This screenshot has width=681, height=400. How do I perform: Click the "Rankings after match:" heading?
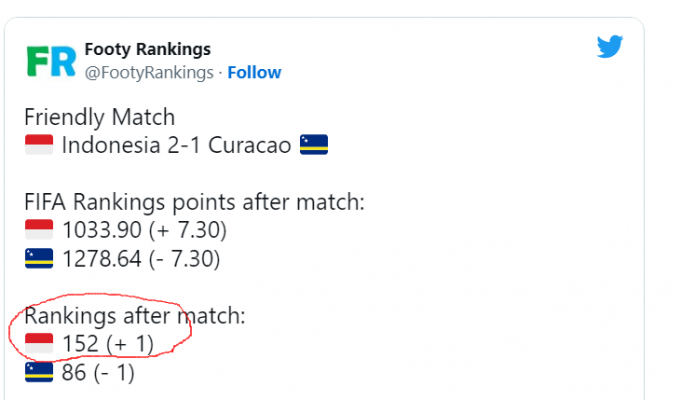(134, 317)
